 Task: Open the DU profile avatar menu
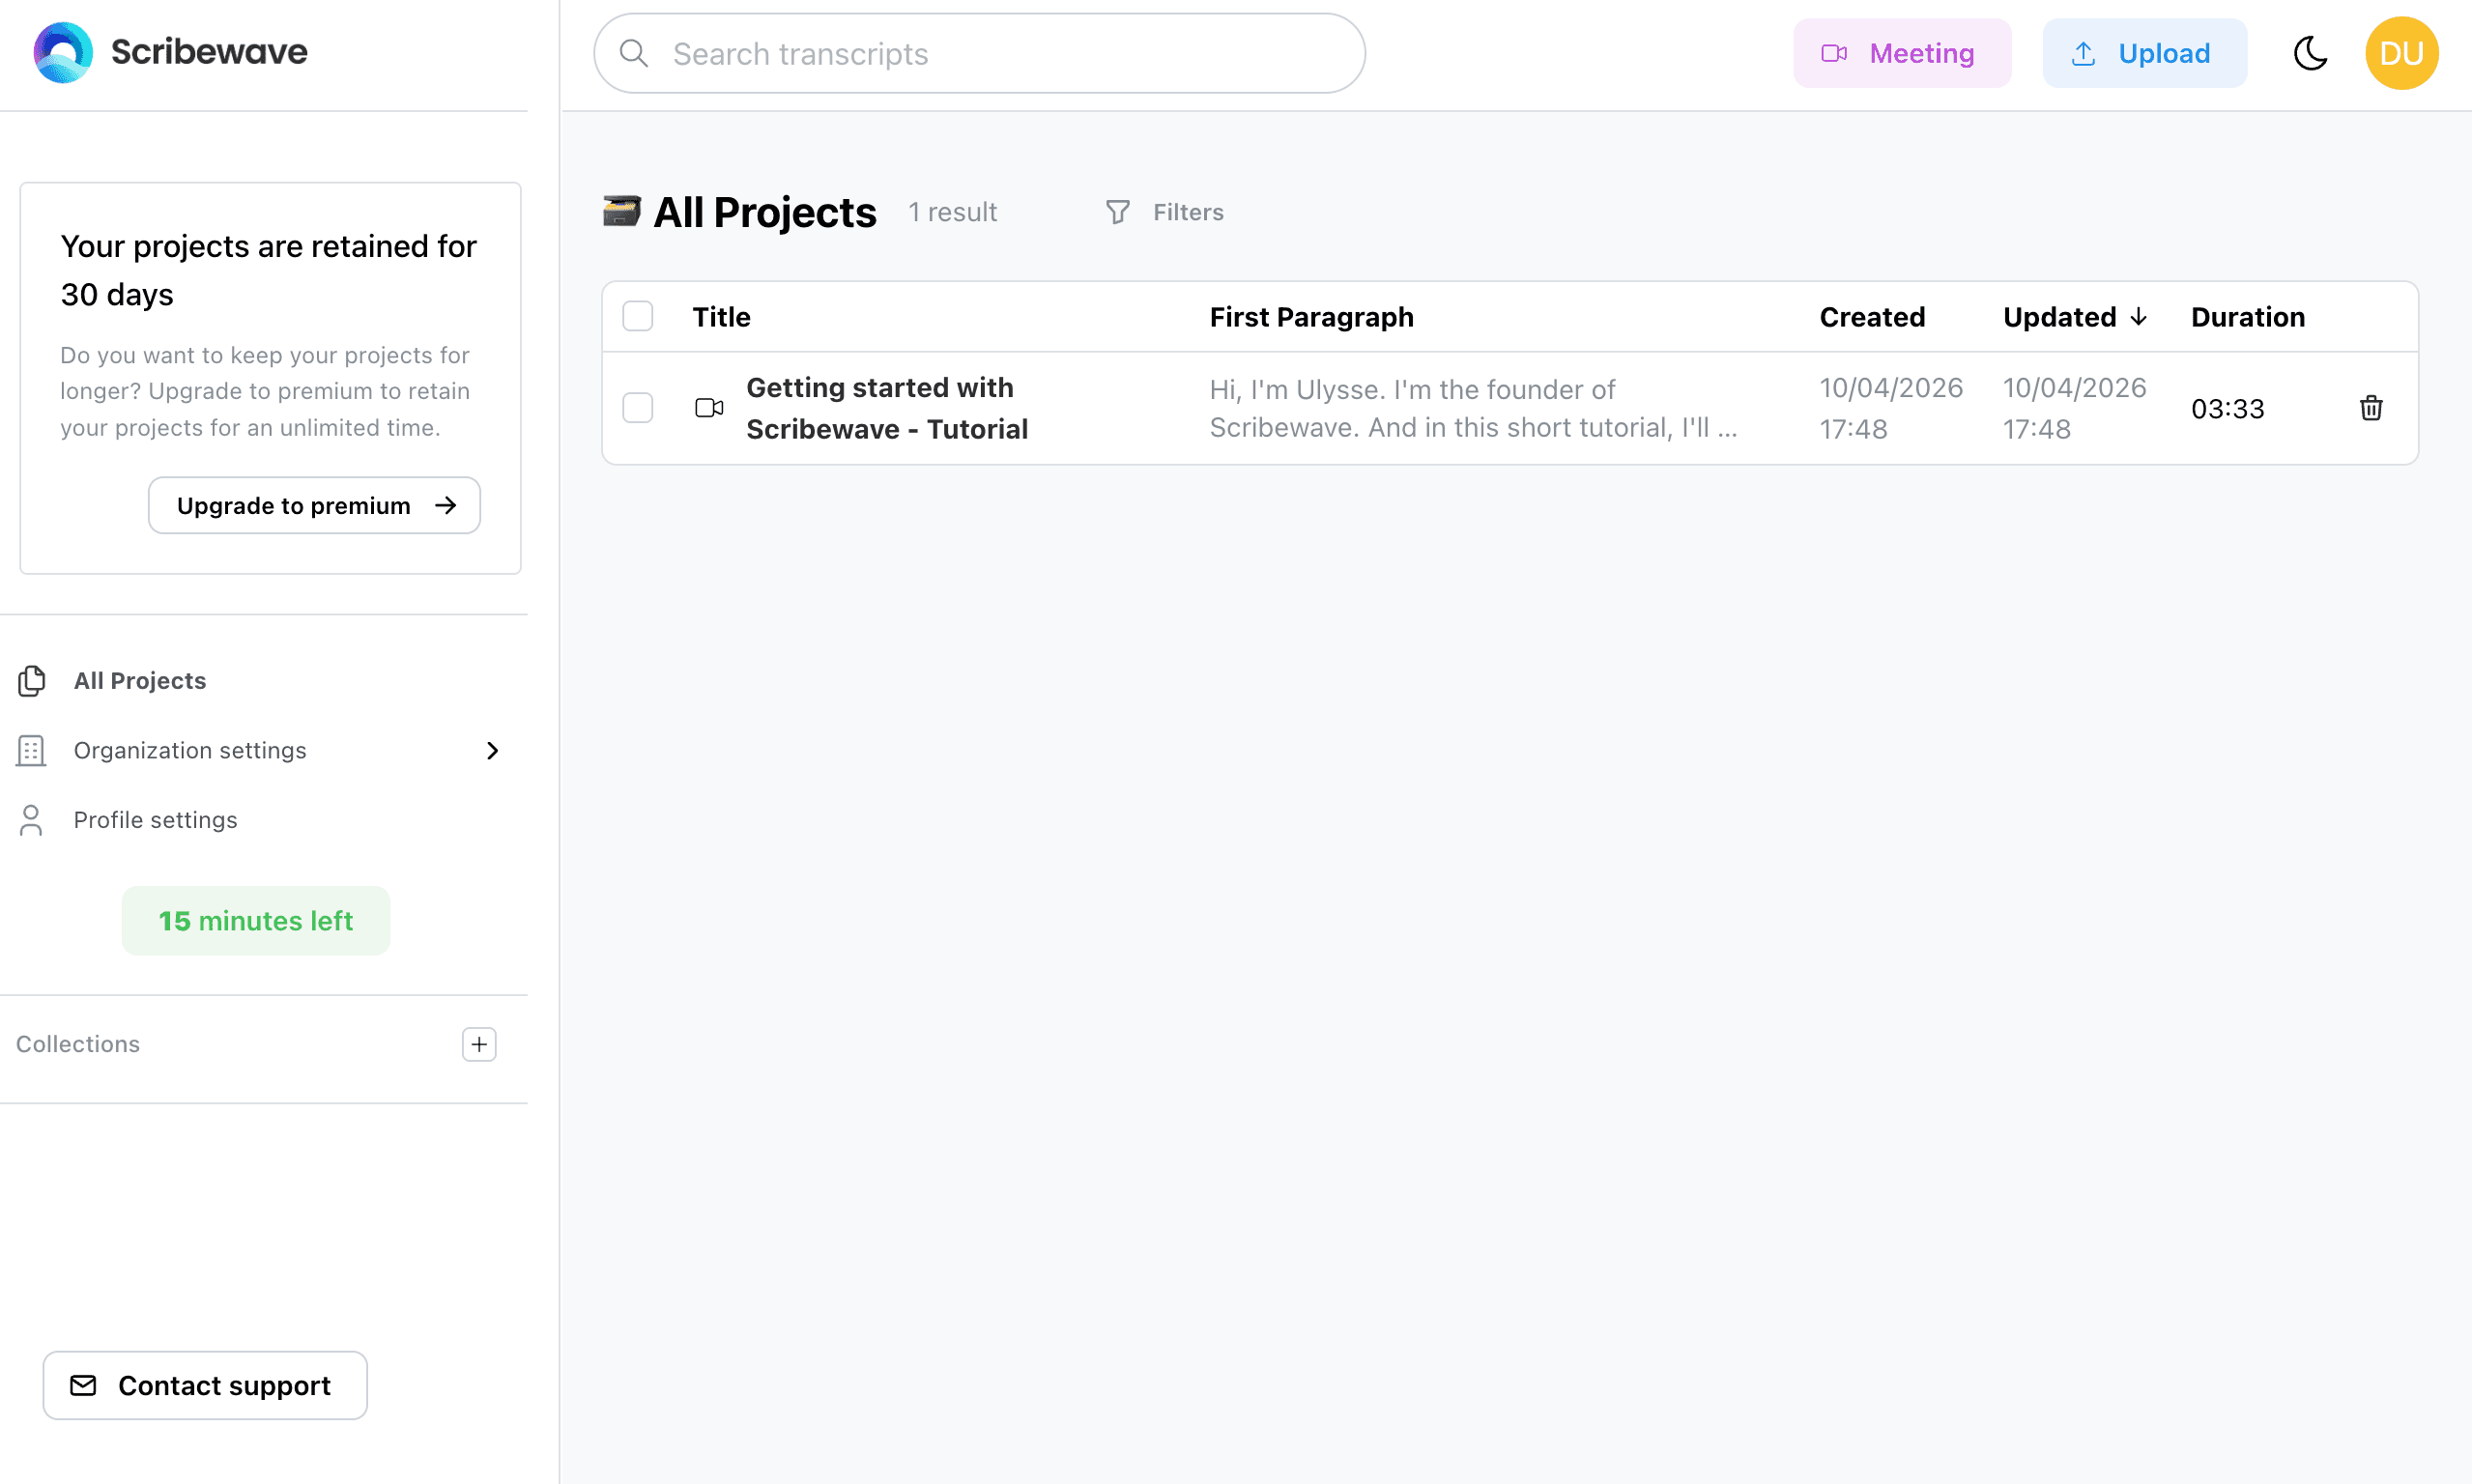pyautogui.click(x=2402, y=52)
